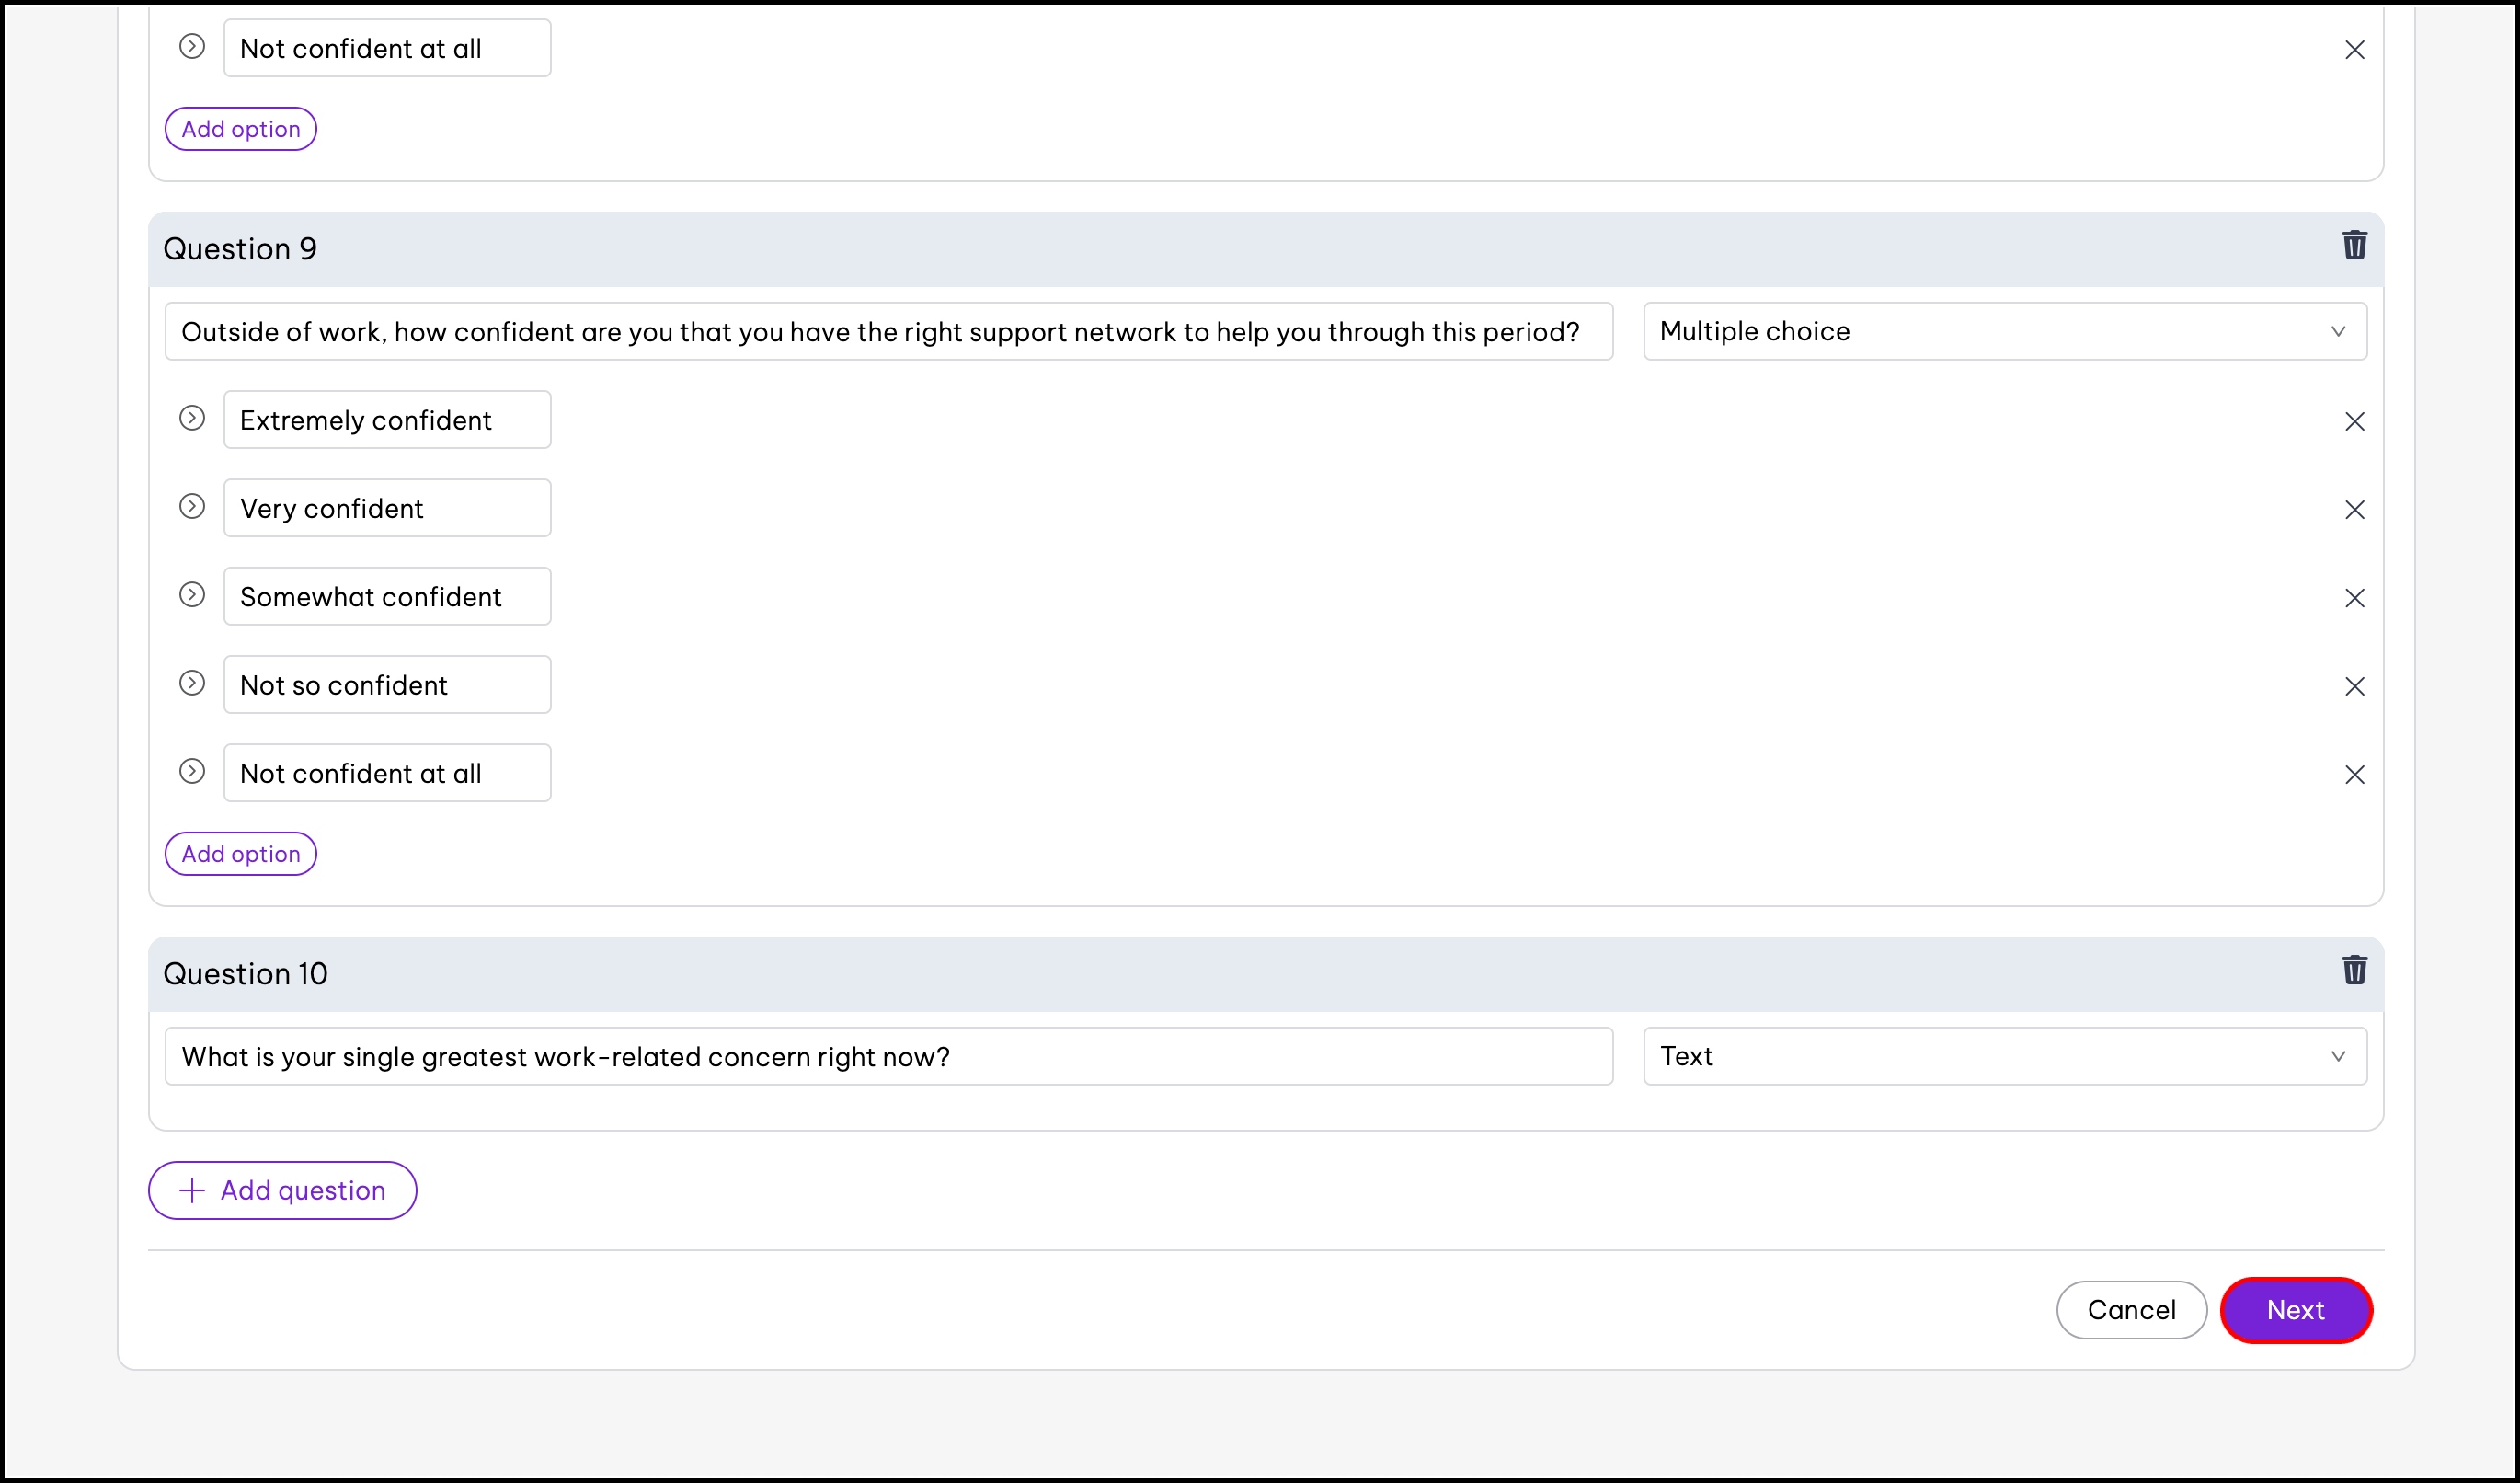Viewport: 2520px width, 1483px height.
Task: Remove Question 9's 'Not confident at all' option
Action: [x=2354, y=775]
